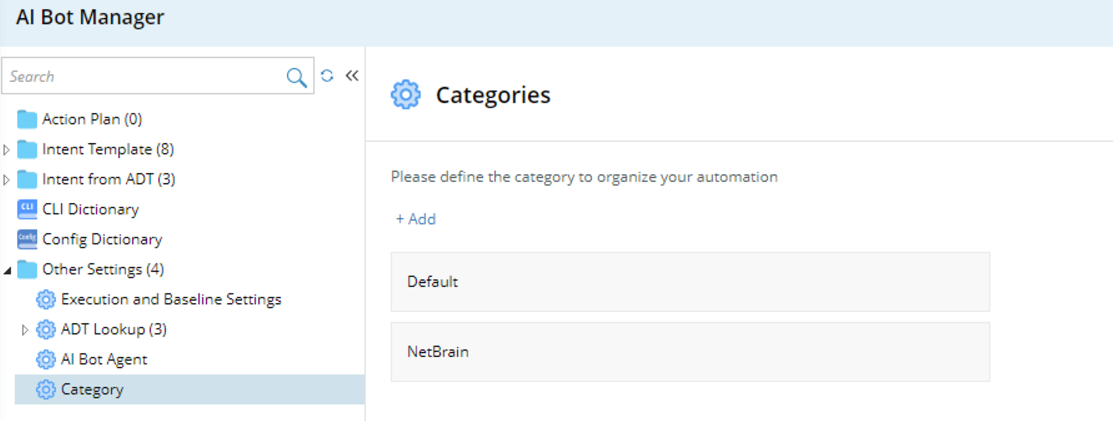Click the + Add link
Viewport: 1113px width, 421px height.
tap(416, 219)
